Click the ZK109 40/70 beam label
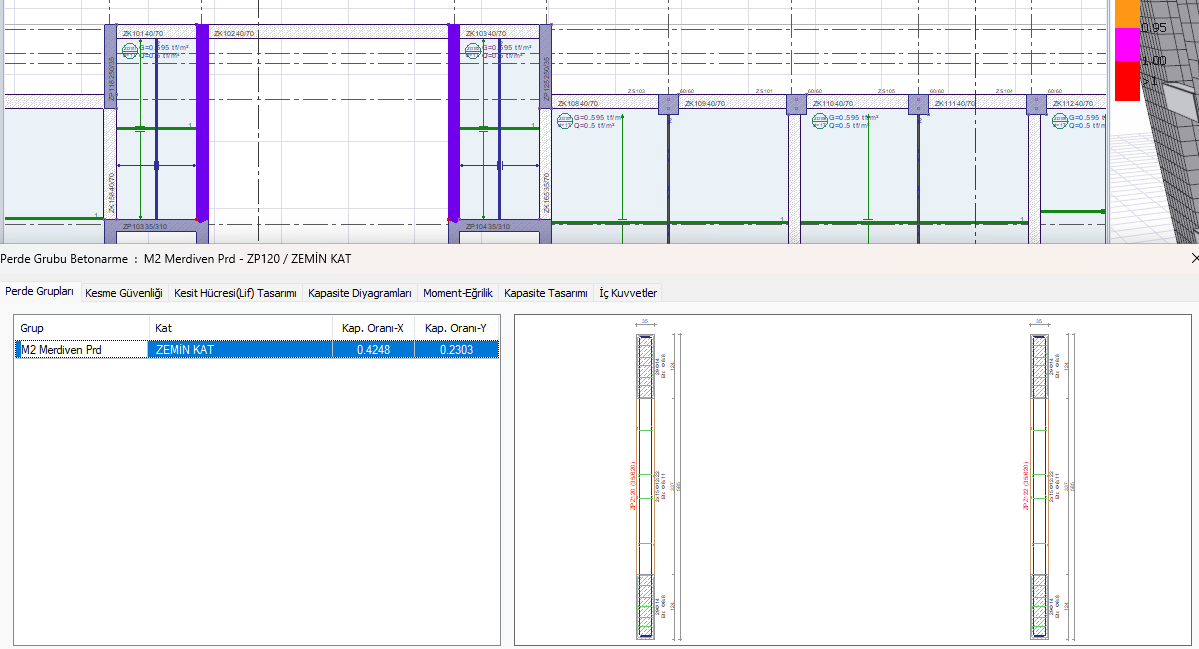Screen dimensions: 1199x649 705,103
